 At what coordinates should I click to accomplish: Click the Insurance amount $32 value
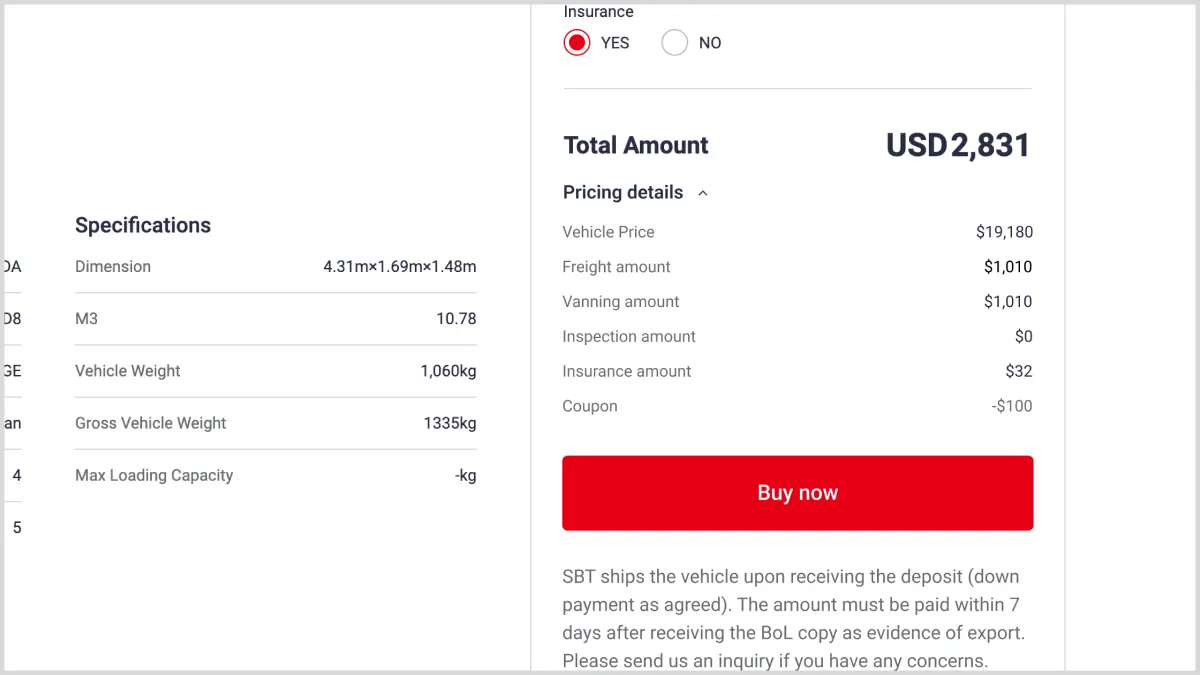pos(1019,372)
